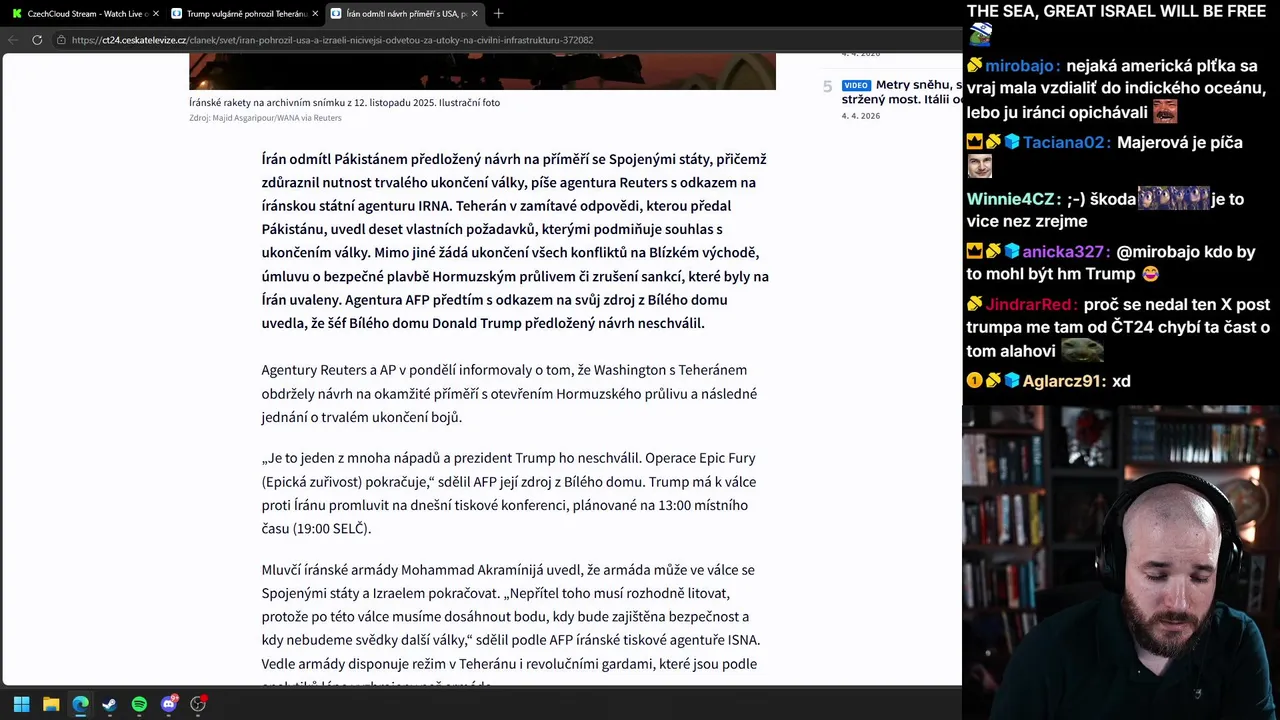Image resolution: width=1280 pixels, height=720 pixels.
Task: Click the emote at end of JindrarRed's message
Action: pos(1082,350)
